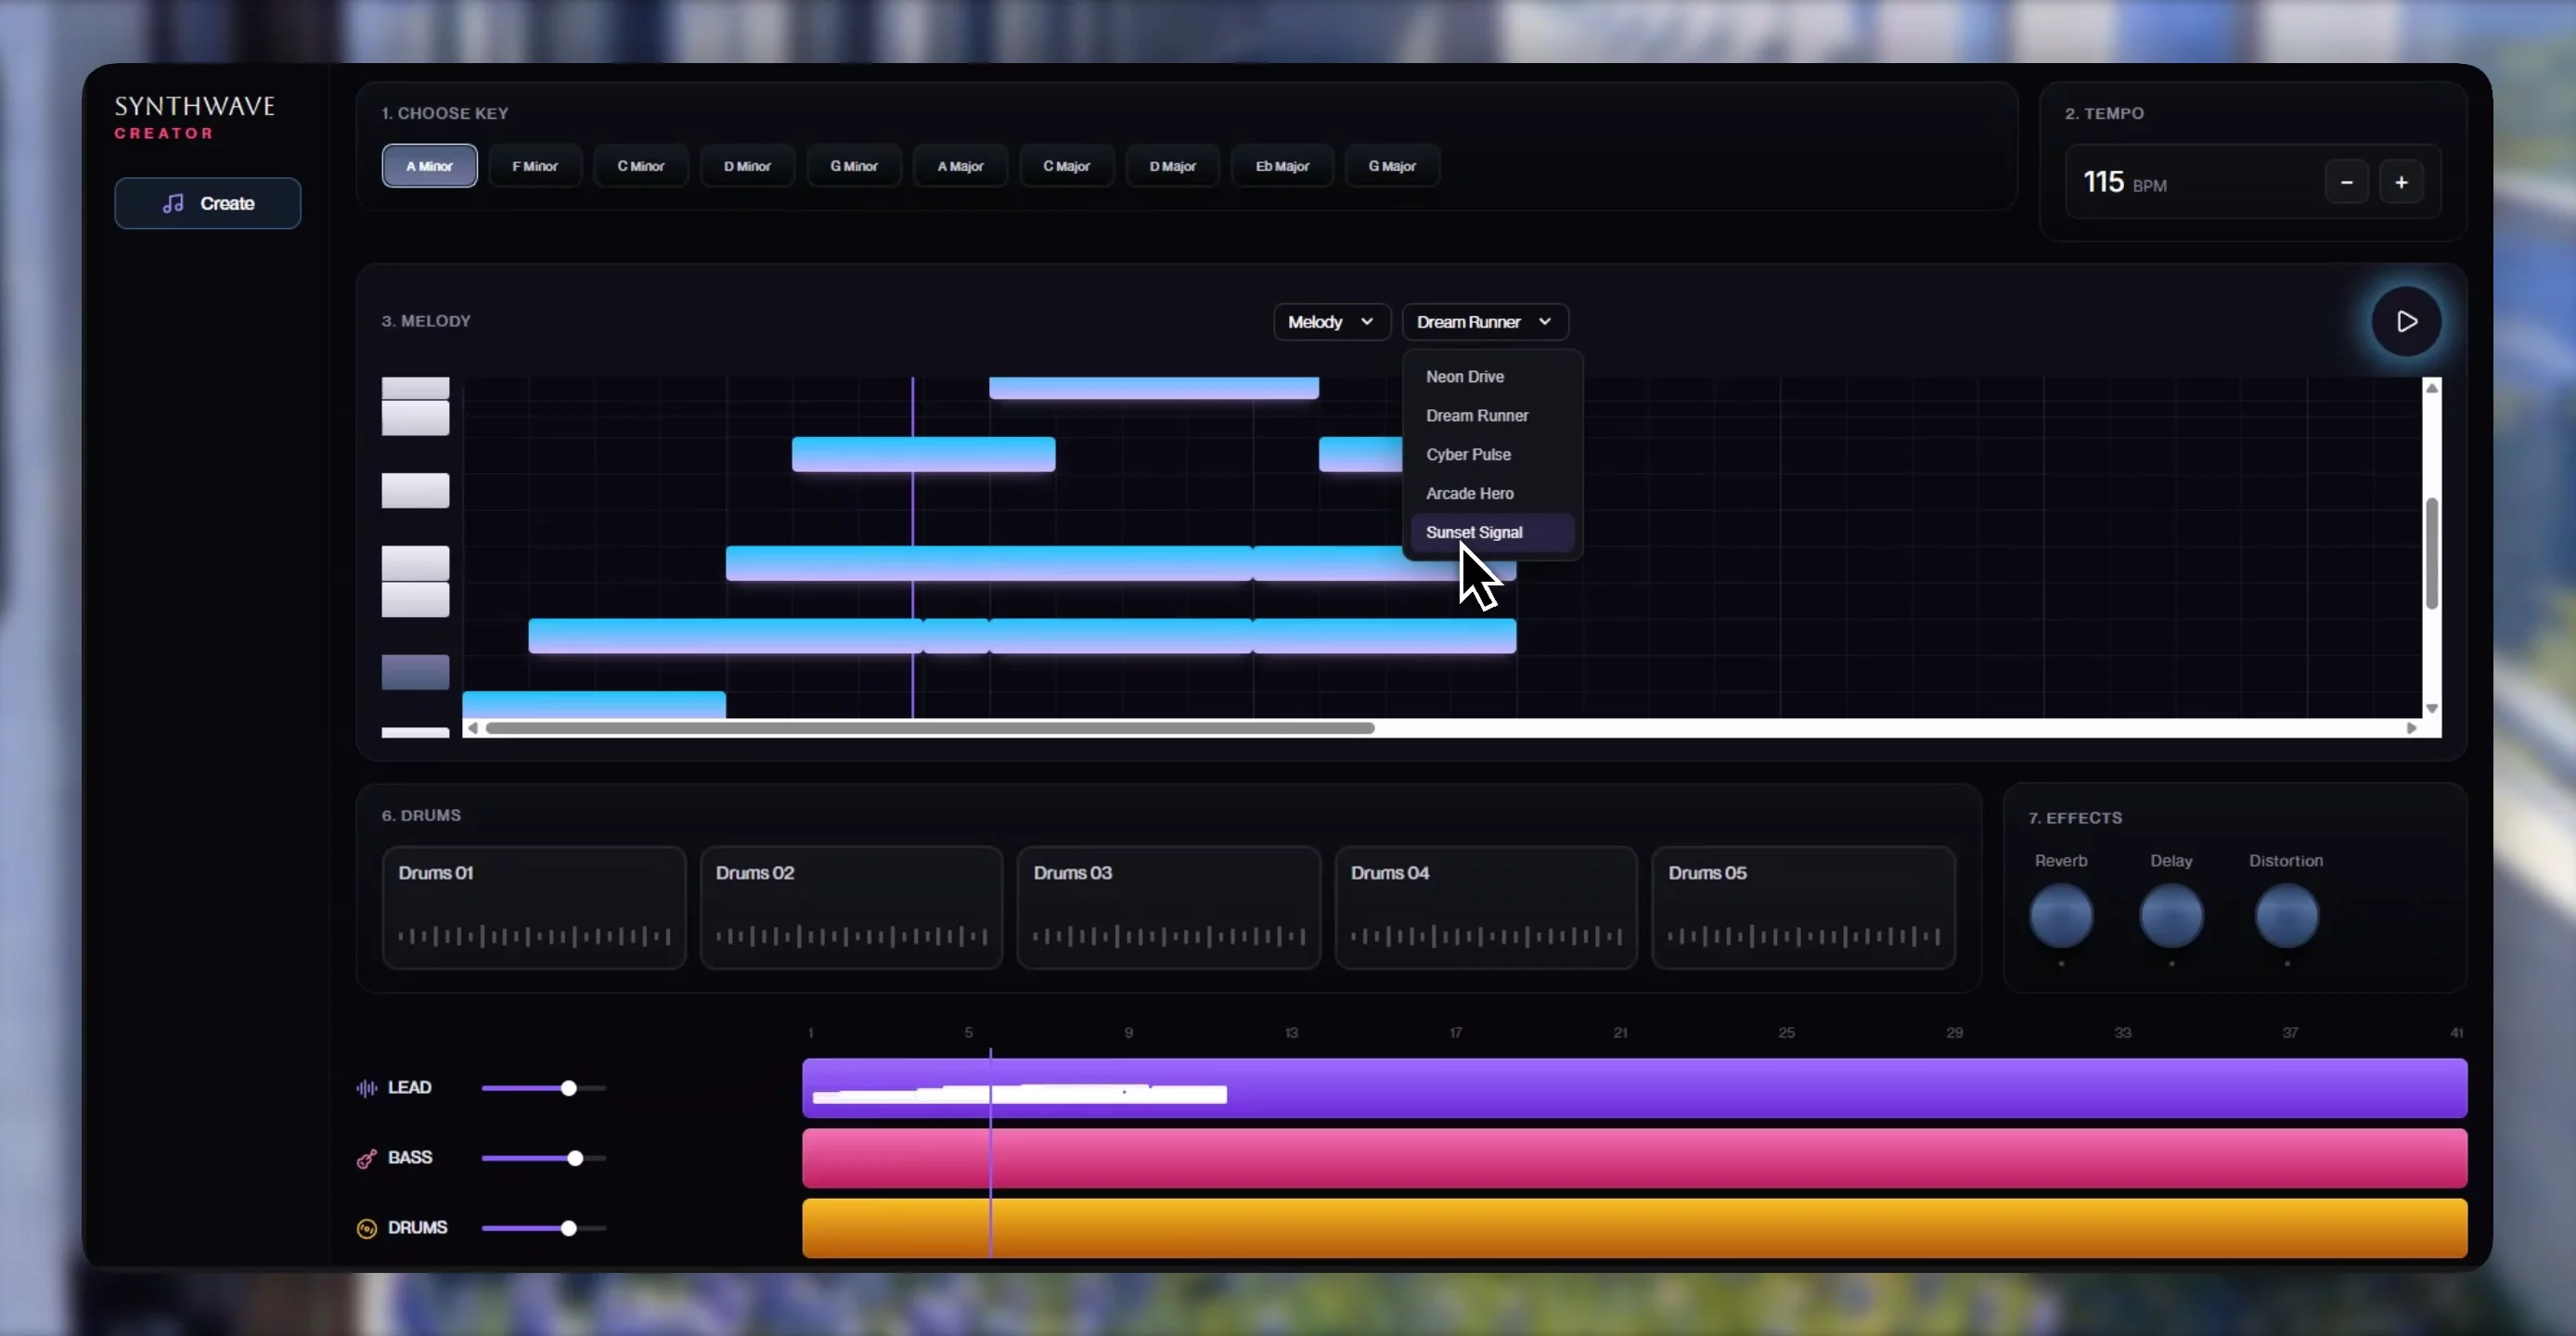
Task: Increase tempo with the plus button
Action: tap(2401, 182)
